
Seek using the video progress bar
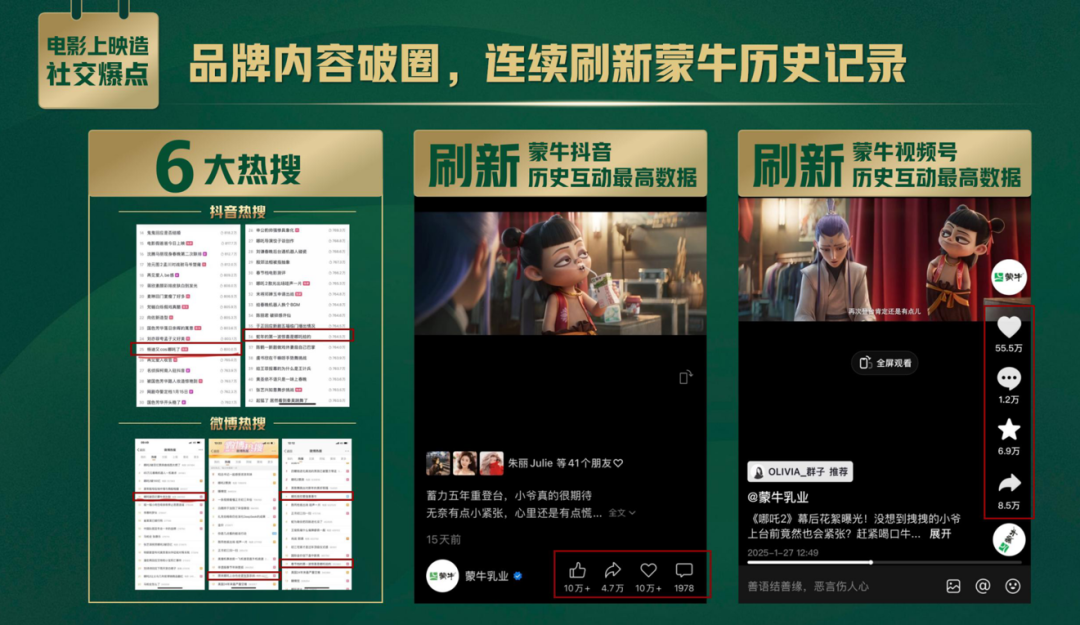[882, 563]
